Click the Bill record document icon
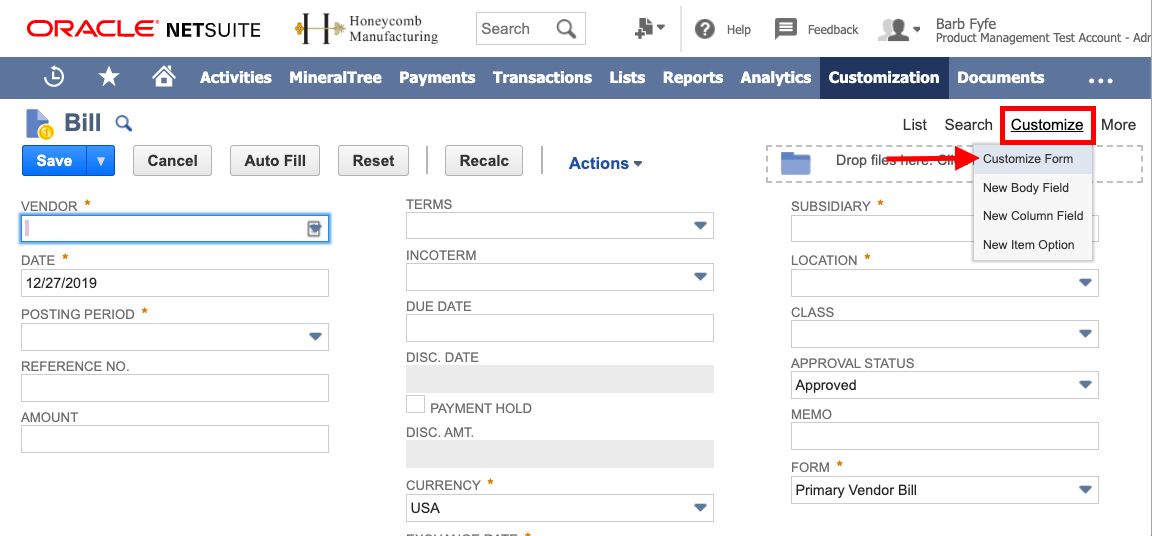Screen dimensions: 1152x536 (x=38, y=123)
